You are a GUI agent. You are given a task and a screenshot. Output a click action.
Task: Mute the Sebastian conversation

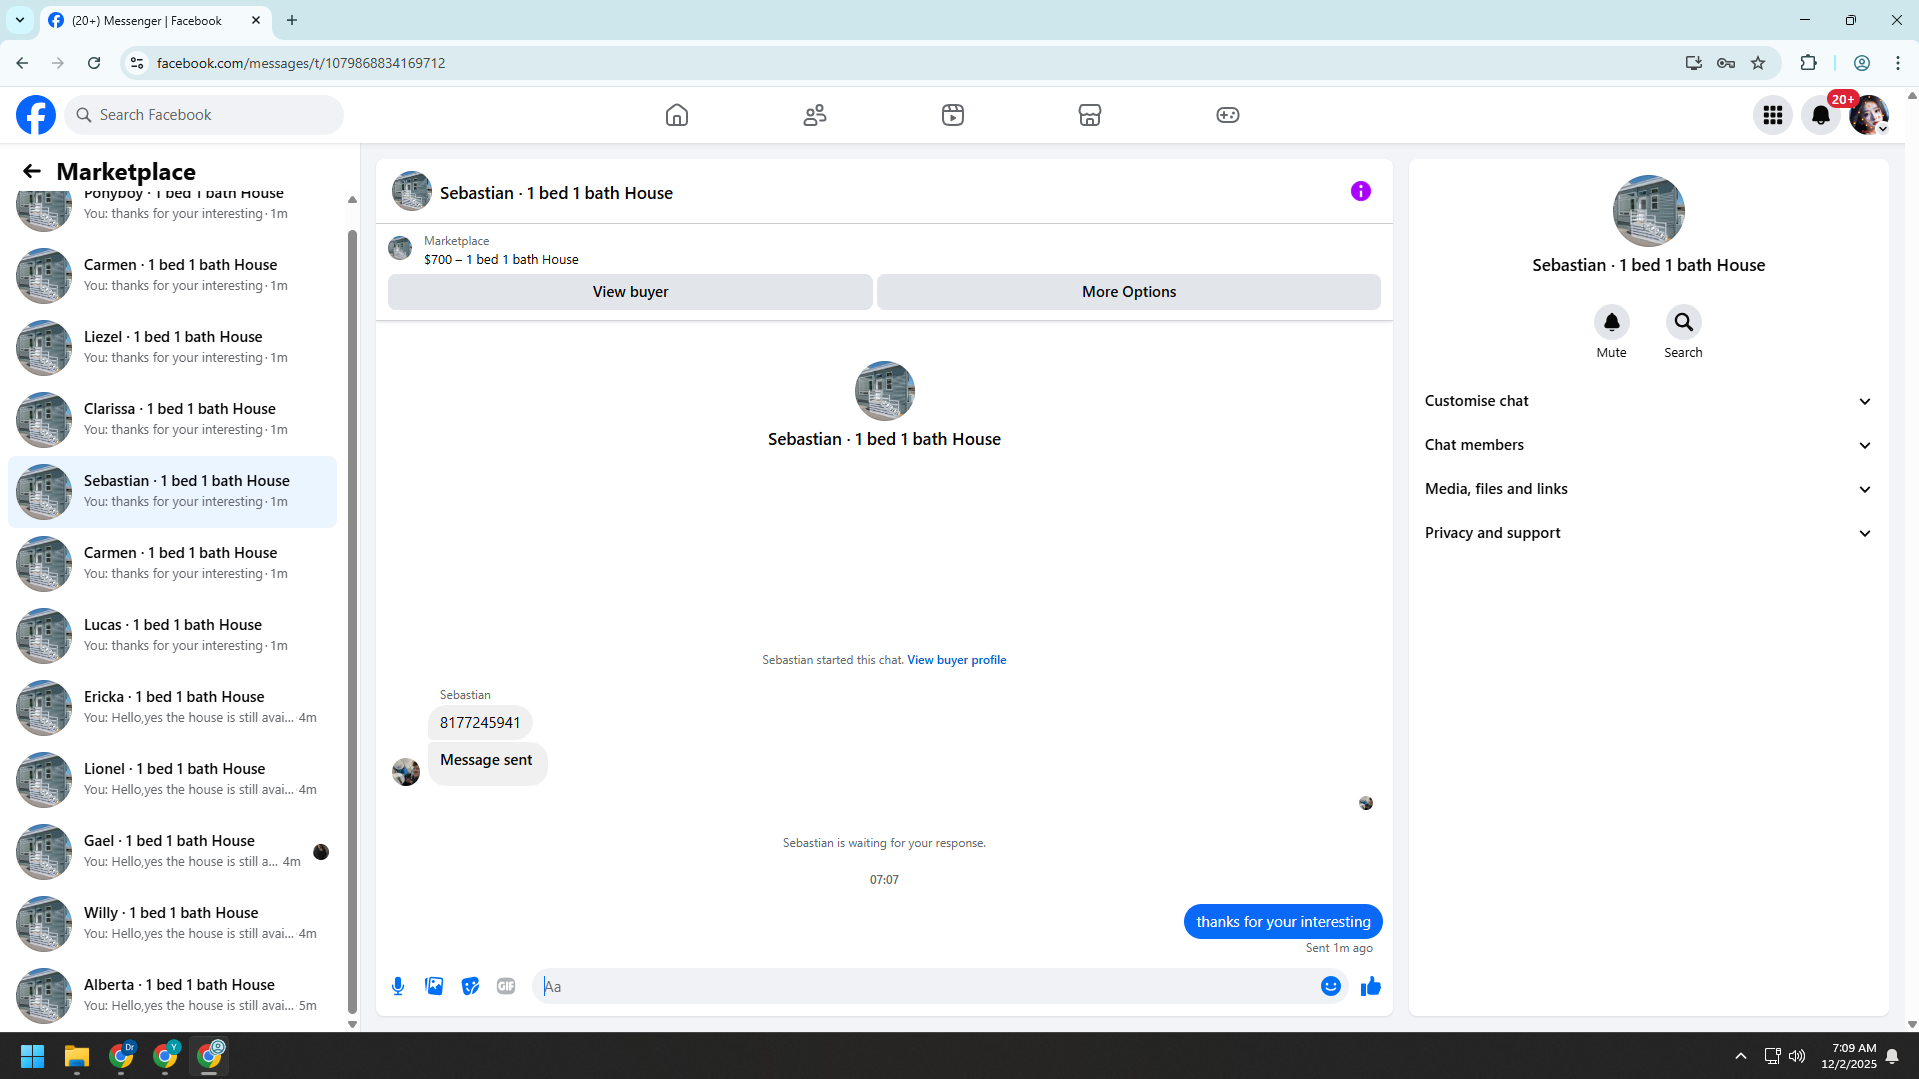pos(1612,322)
